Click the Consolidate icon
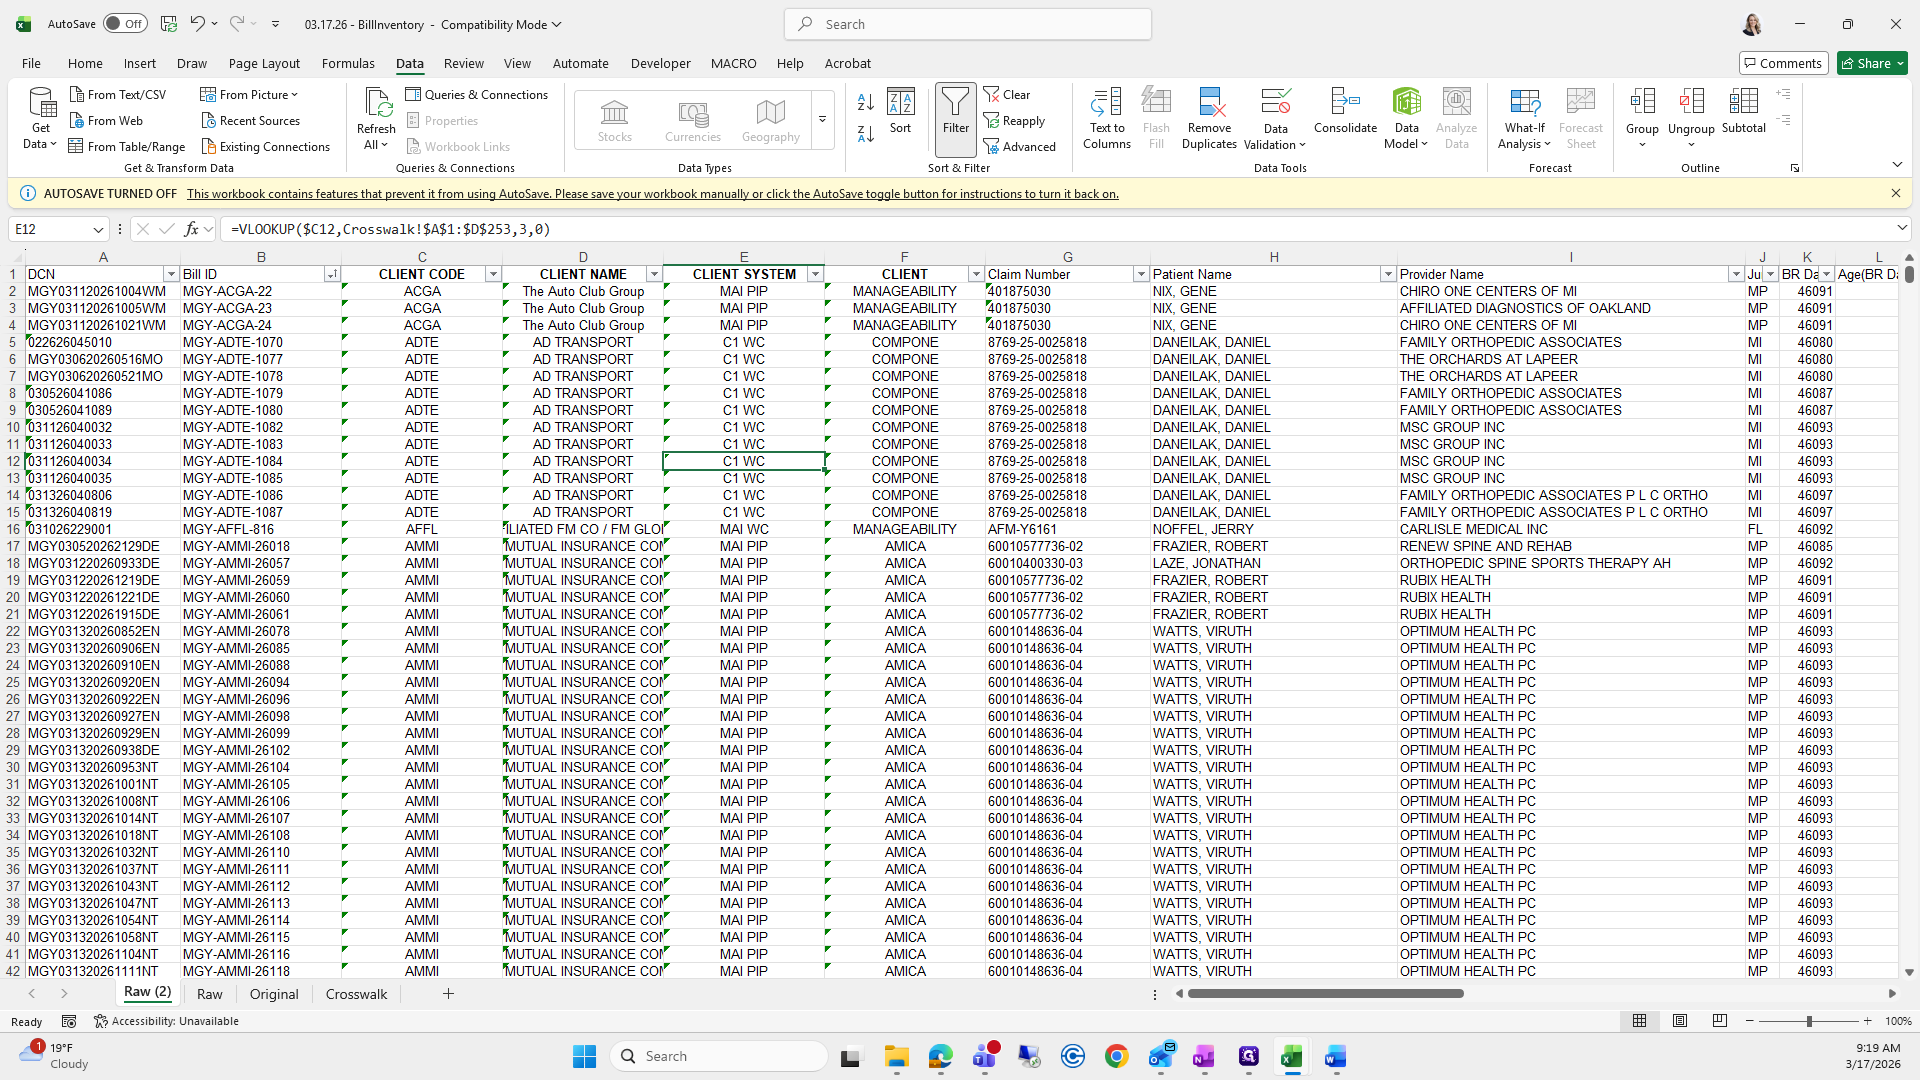Image resolution: width=1920 pixels, height=1080 pixels. click(x=1345, y=103)
